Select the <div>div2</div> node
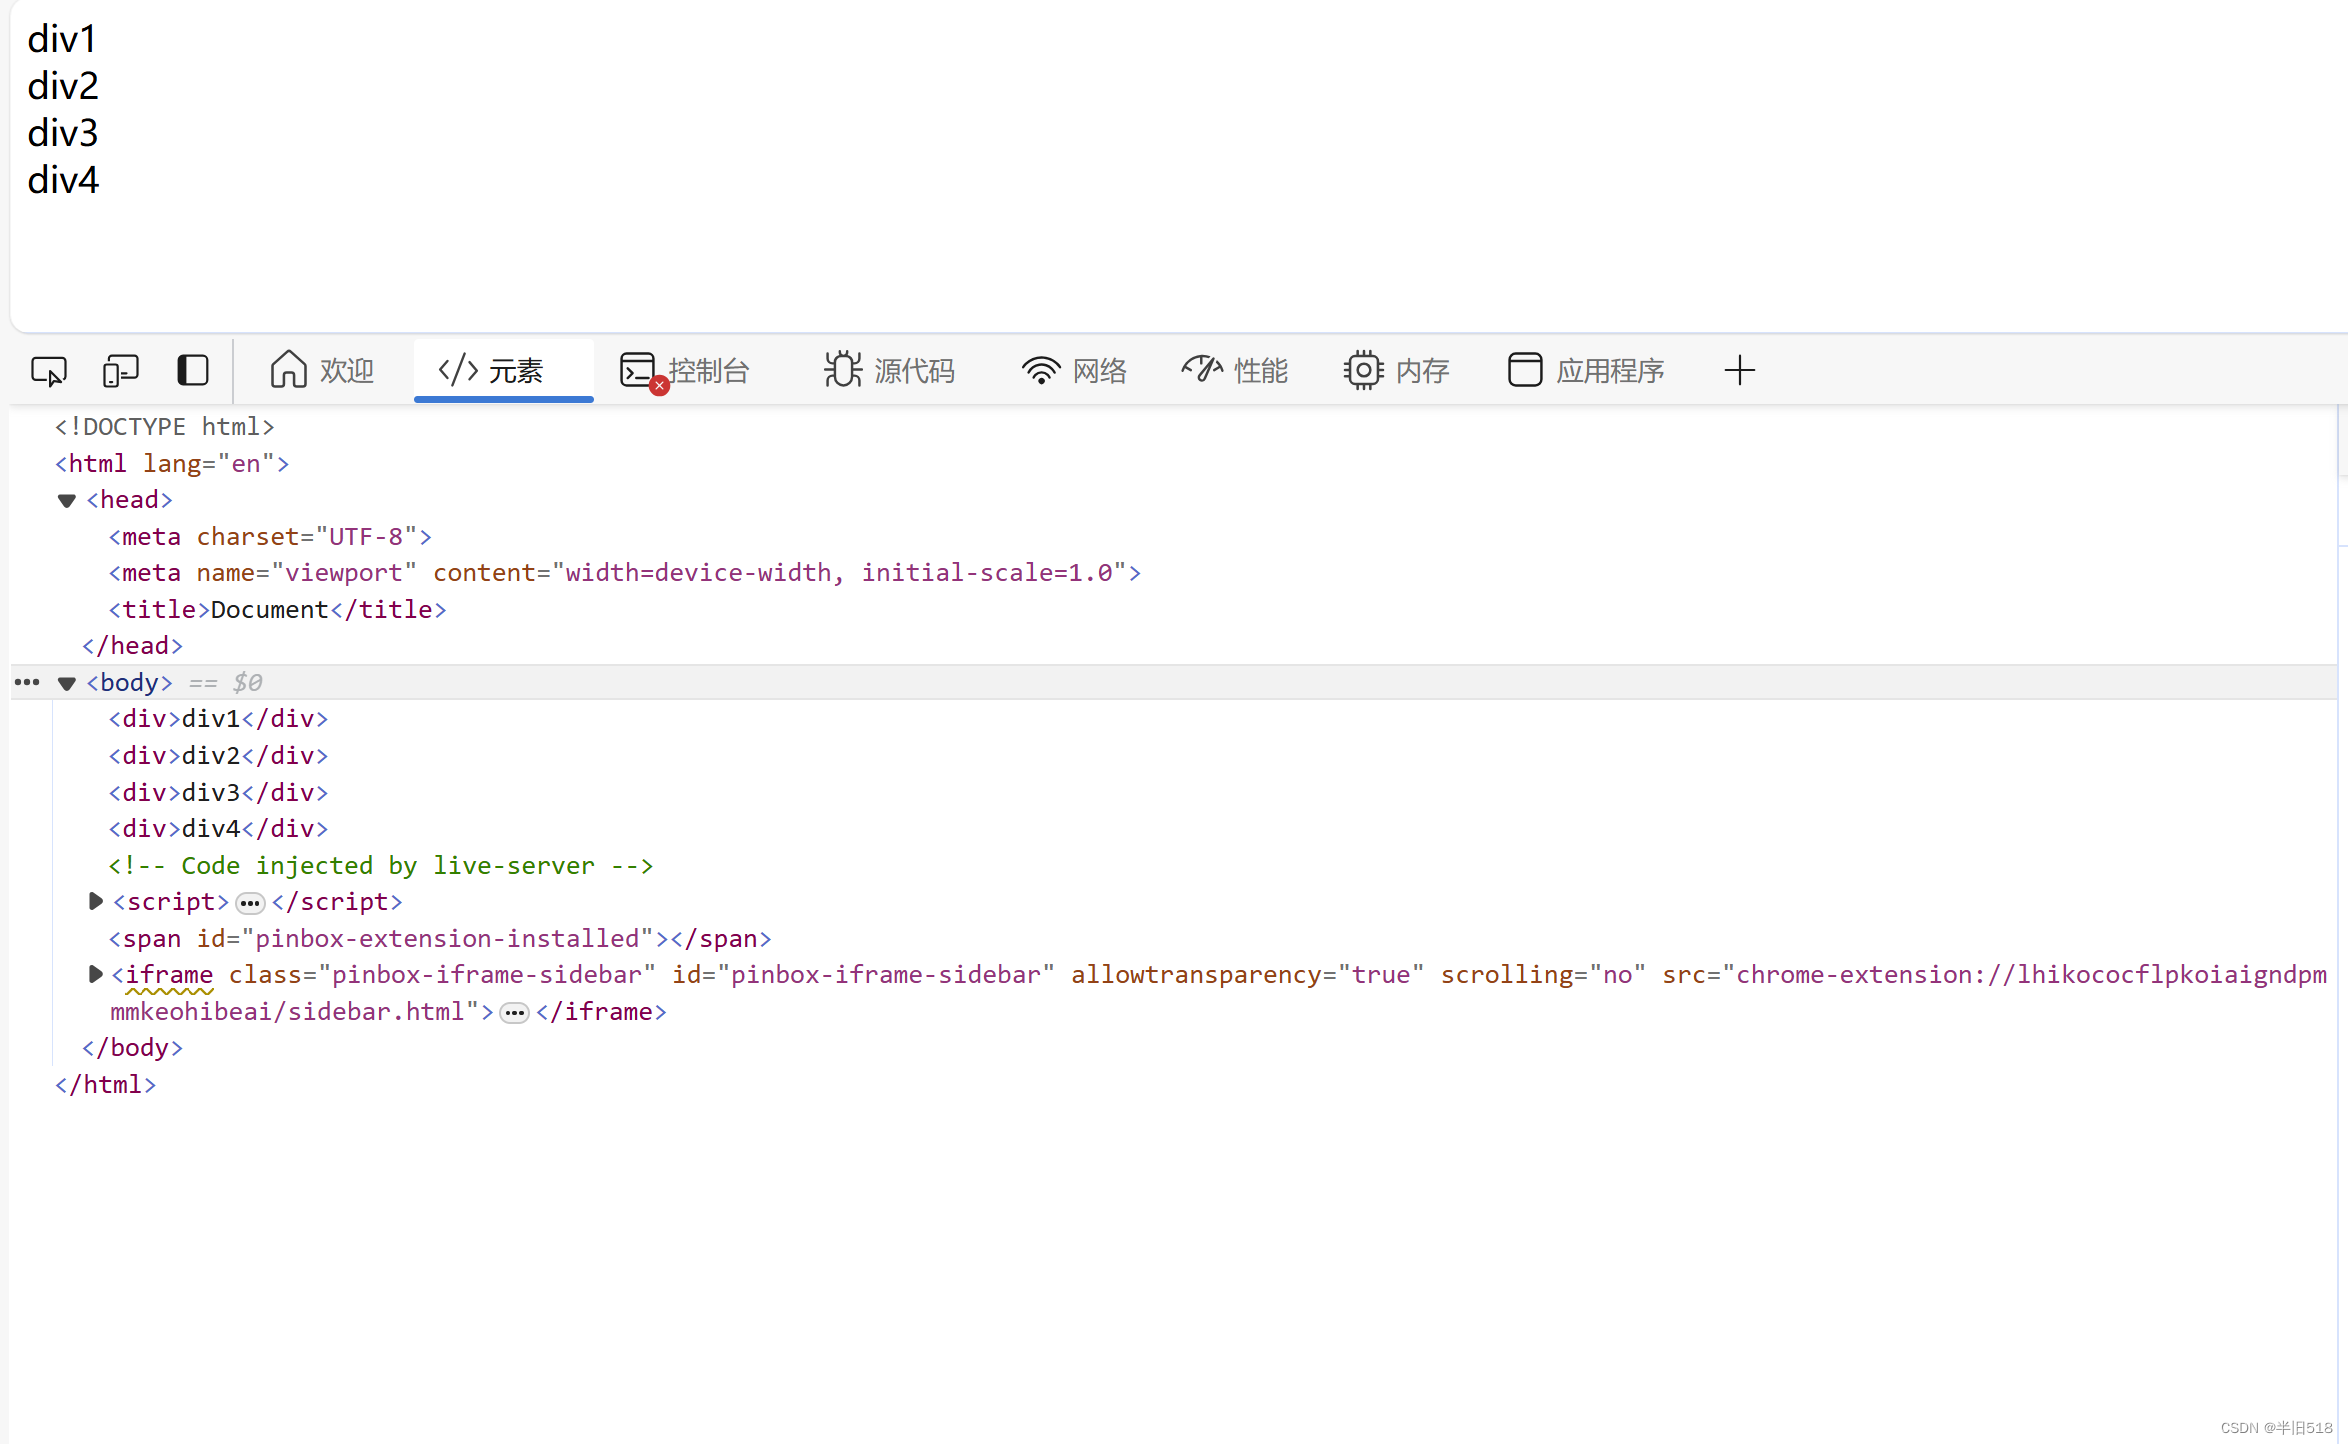The height and width of the screenshot is (1444, 2348). [x=218, y=756]
